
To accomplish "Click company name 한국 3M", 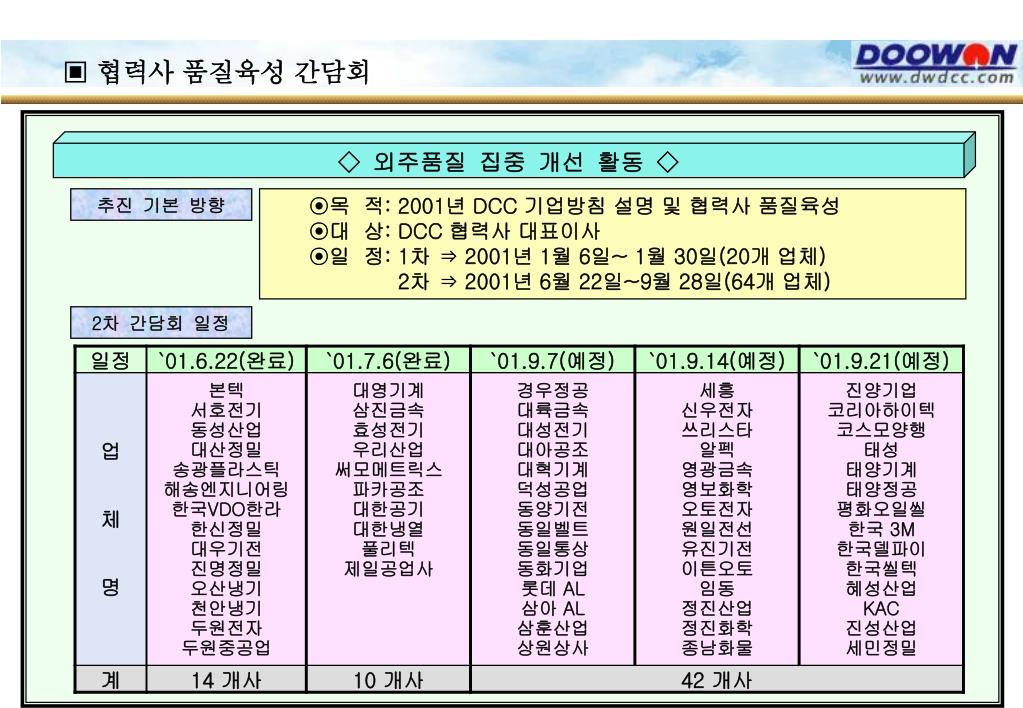I will (x=881, y=529).
